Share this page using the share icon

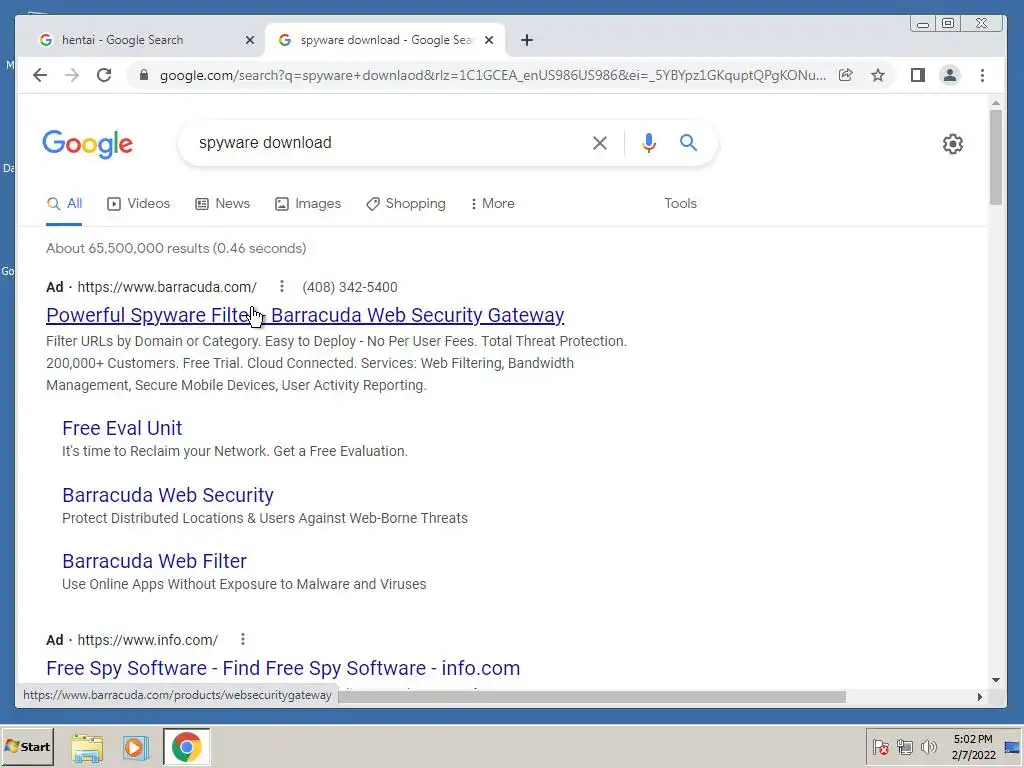coord(846,75)
